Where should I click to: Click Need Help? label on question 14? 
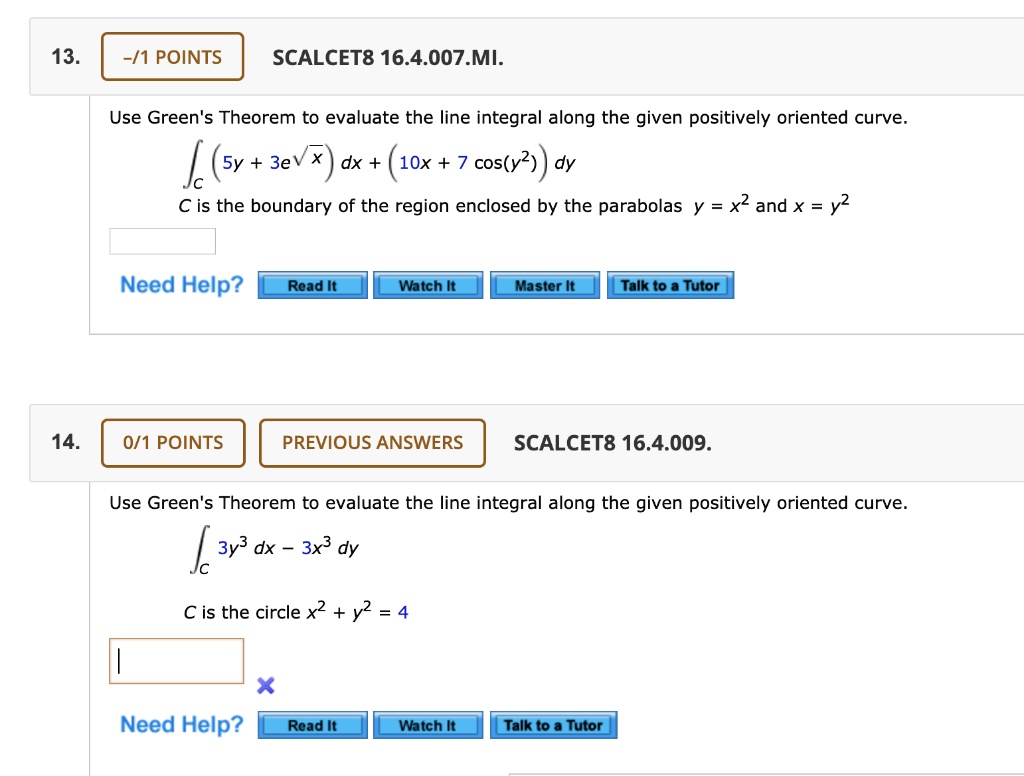(x=180, y=724)
